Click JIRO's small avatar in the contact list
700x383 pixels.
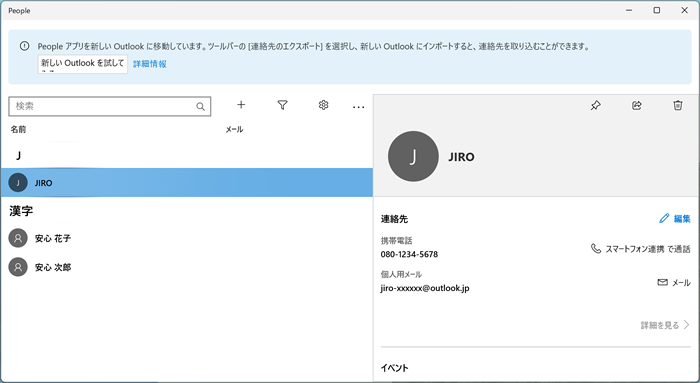[18, 183]
